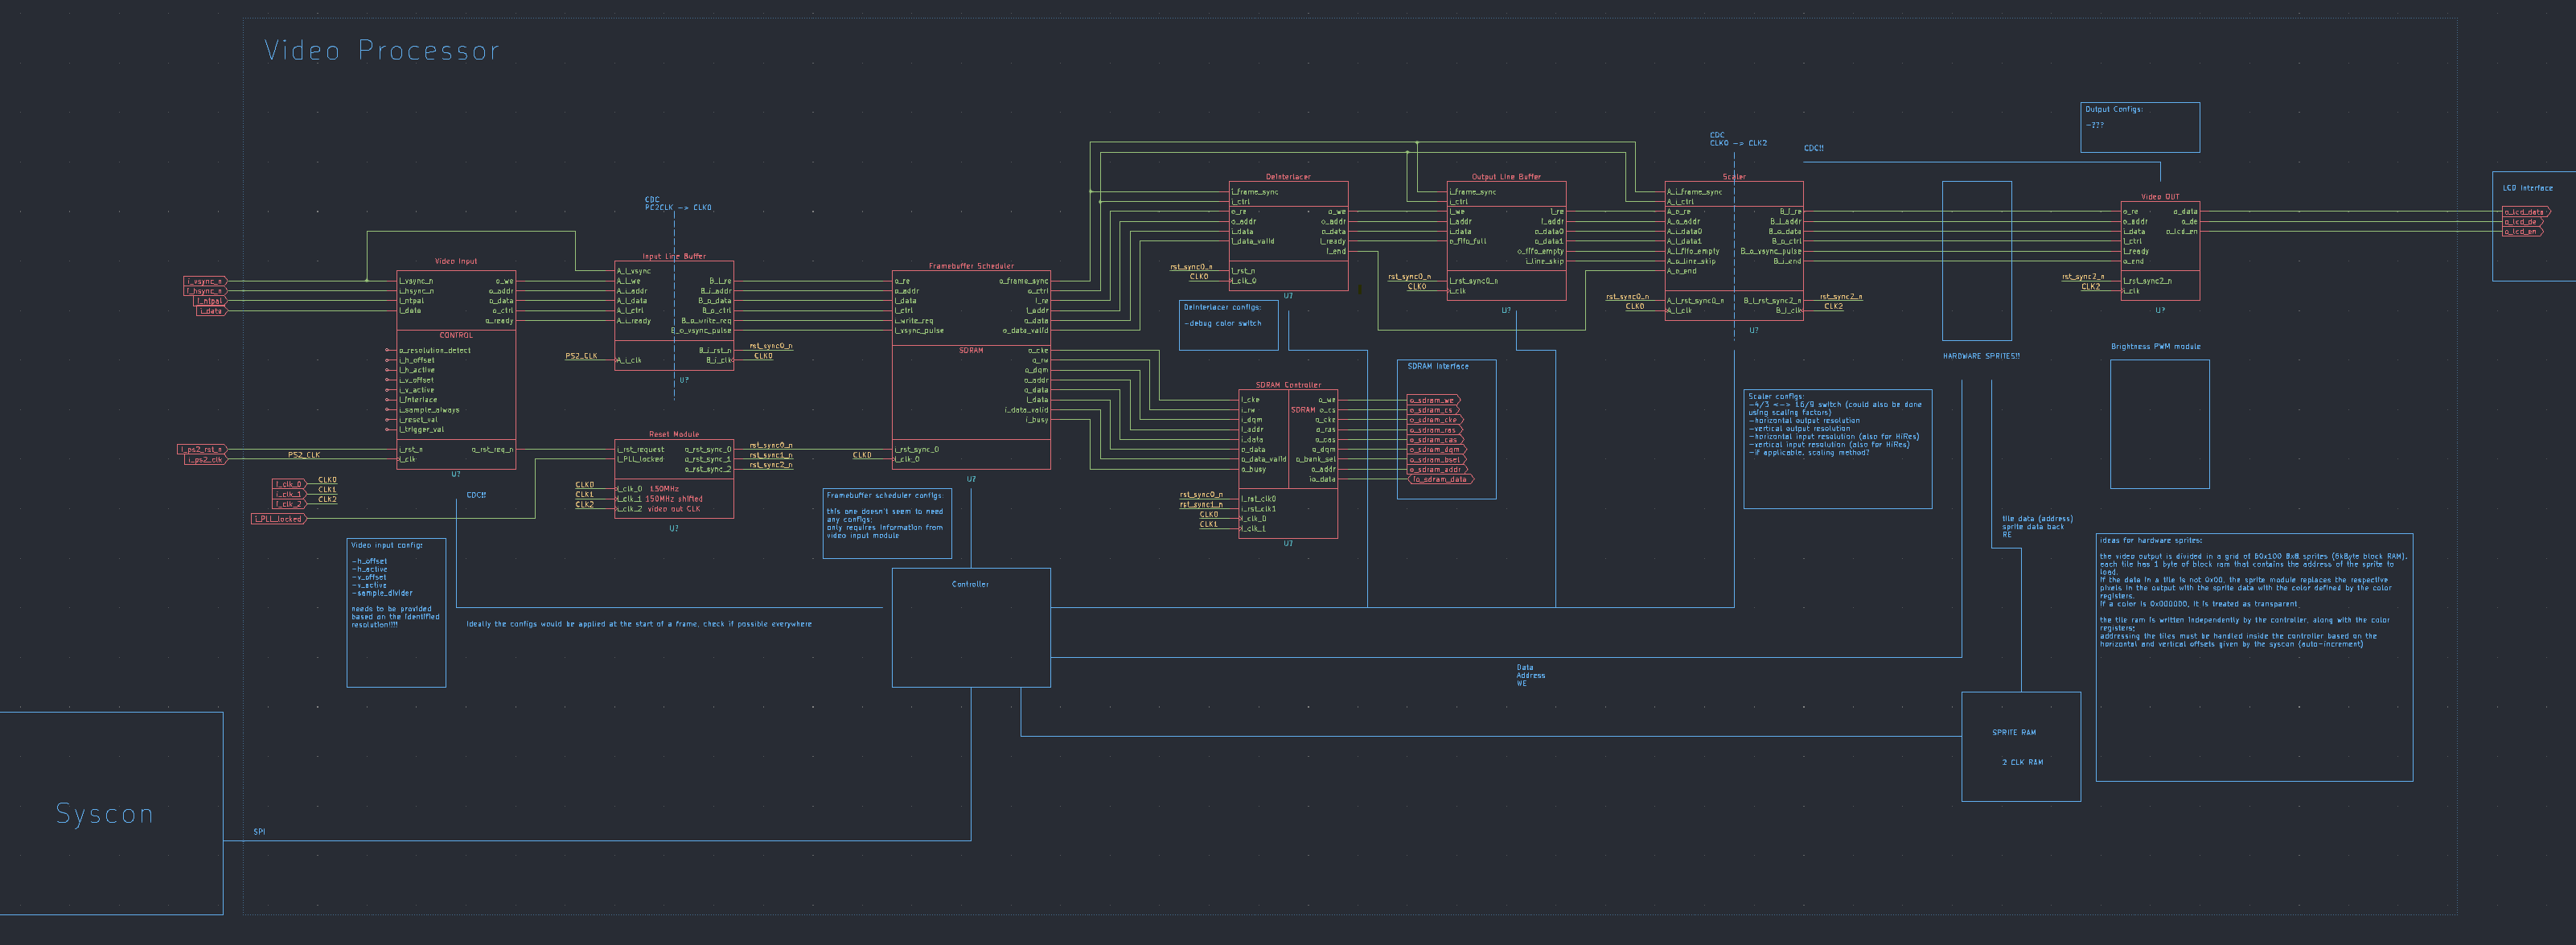This screenshot has height=945, width=2576.
Task: Select the 'Video OUT' block title
Action: (2160, 197)
